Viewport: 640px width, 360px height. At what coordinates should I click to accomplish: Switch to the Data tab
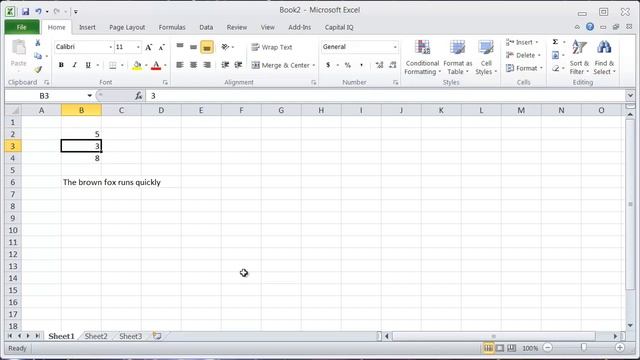(206, 27)
